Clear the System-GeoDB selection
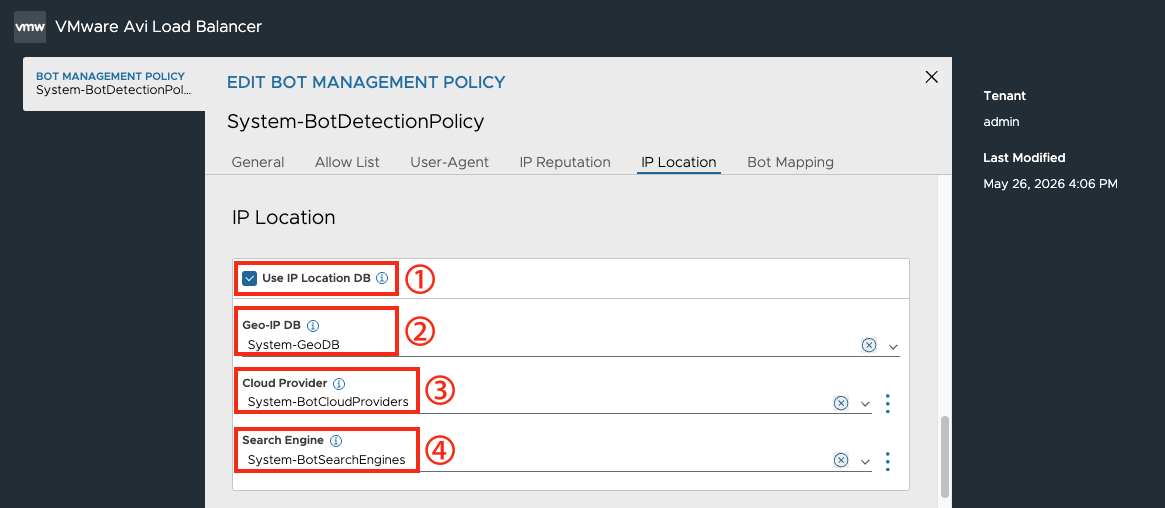 point(869,345)
